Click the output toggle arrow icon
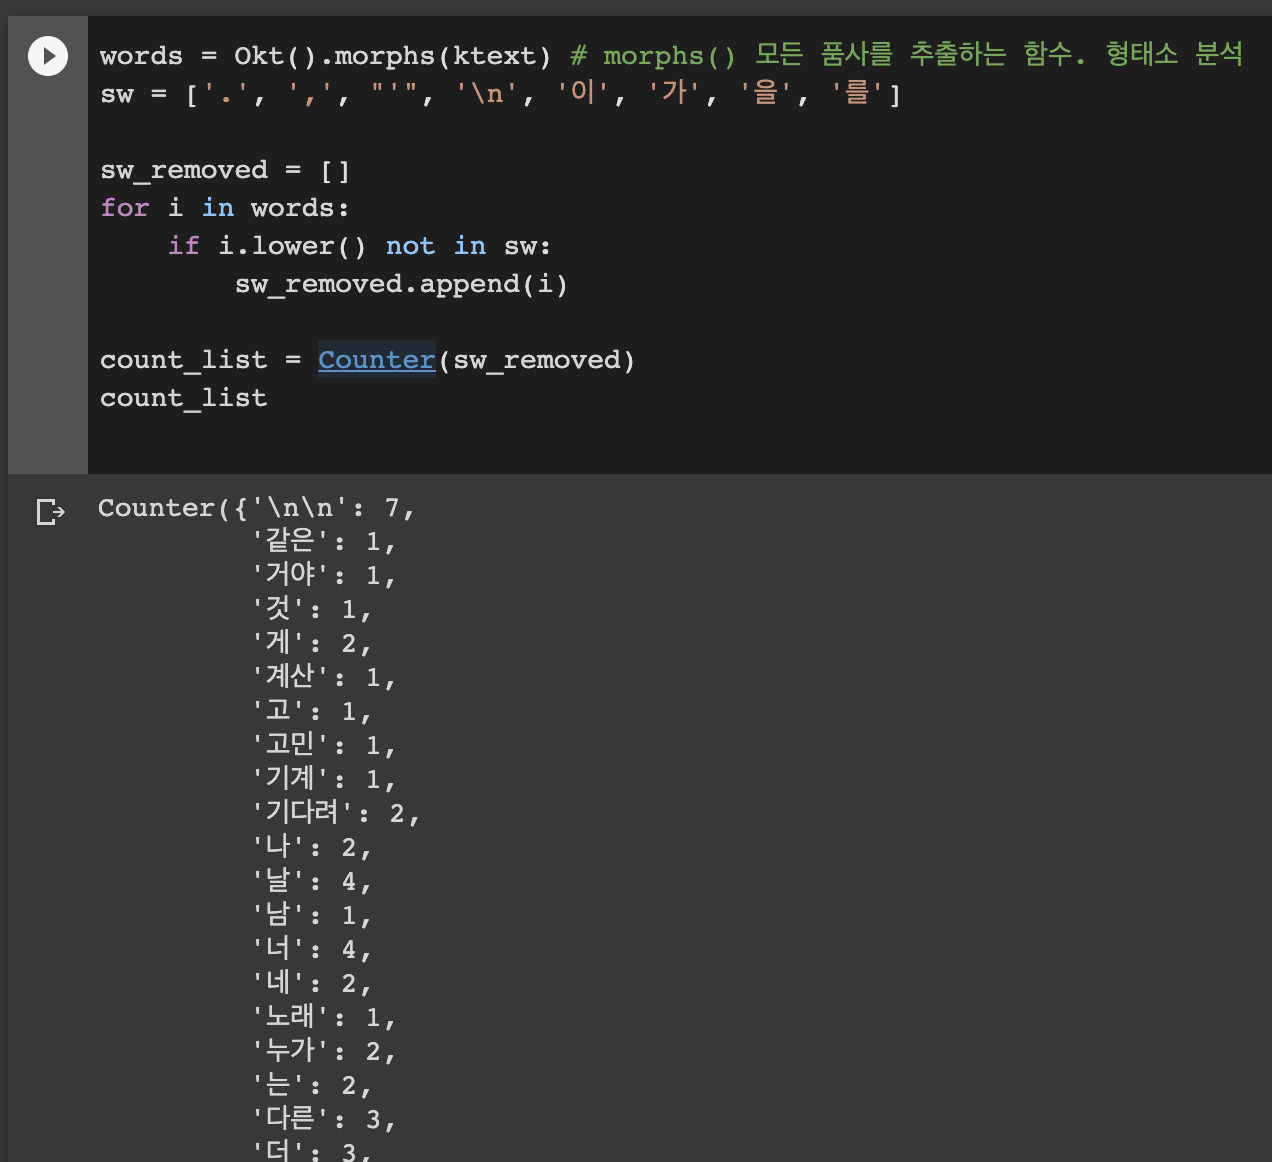Screen dimensions: 1272x1162 click(x=50, y=512)
